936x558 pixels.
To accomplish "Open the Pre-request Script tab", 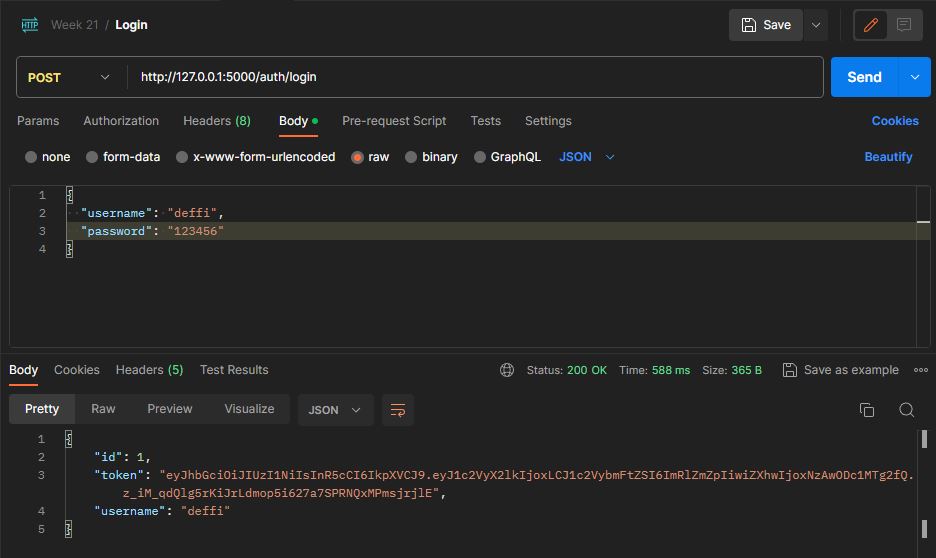I will pyautogui.click(x=394, y=121).
